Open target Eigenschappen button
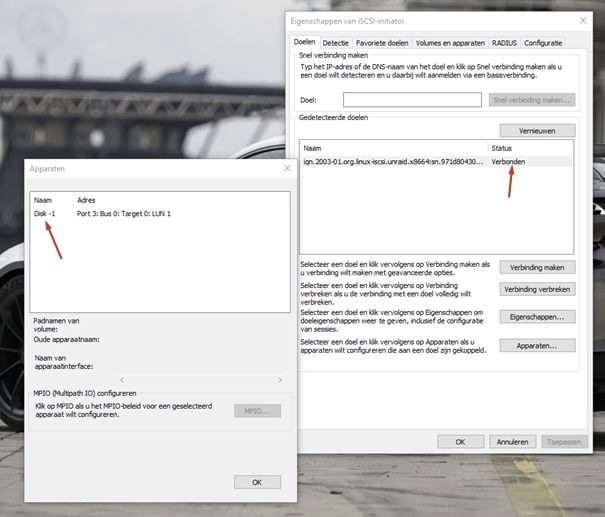Image resolution: width=605 pixels, height=517 pixels. [x=537, y=317]
